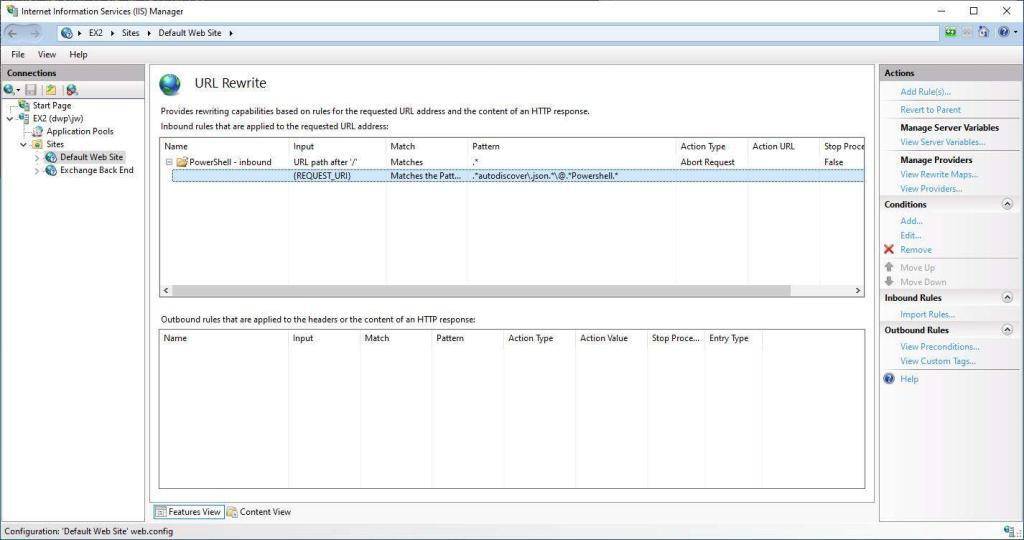Viewport: 1024px width, 540px height.
Task: Click the Add Rule(s)... link
Action: click(925, 92)
